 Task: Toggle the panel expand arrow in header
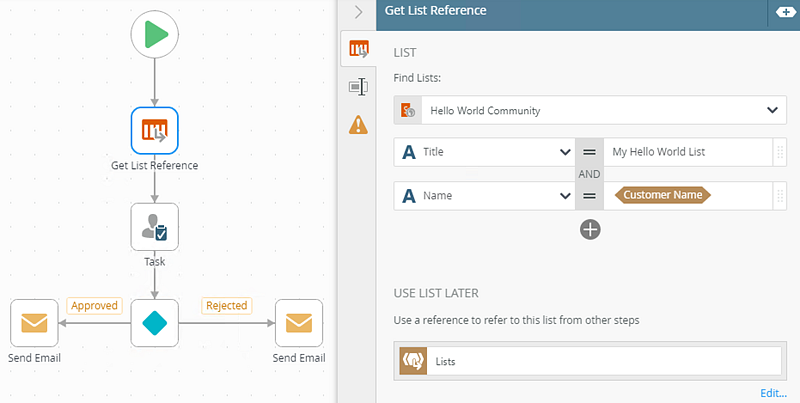point(781,11)
